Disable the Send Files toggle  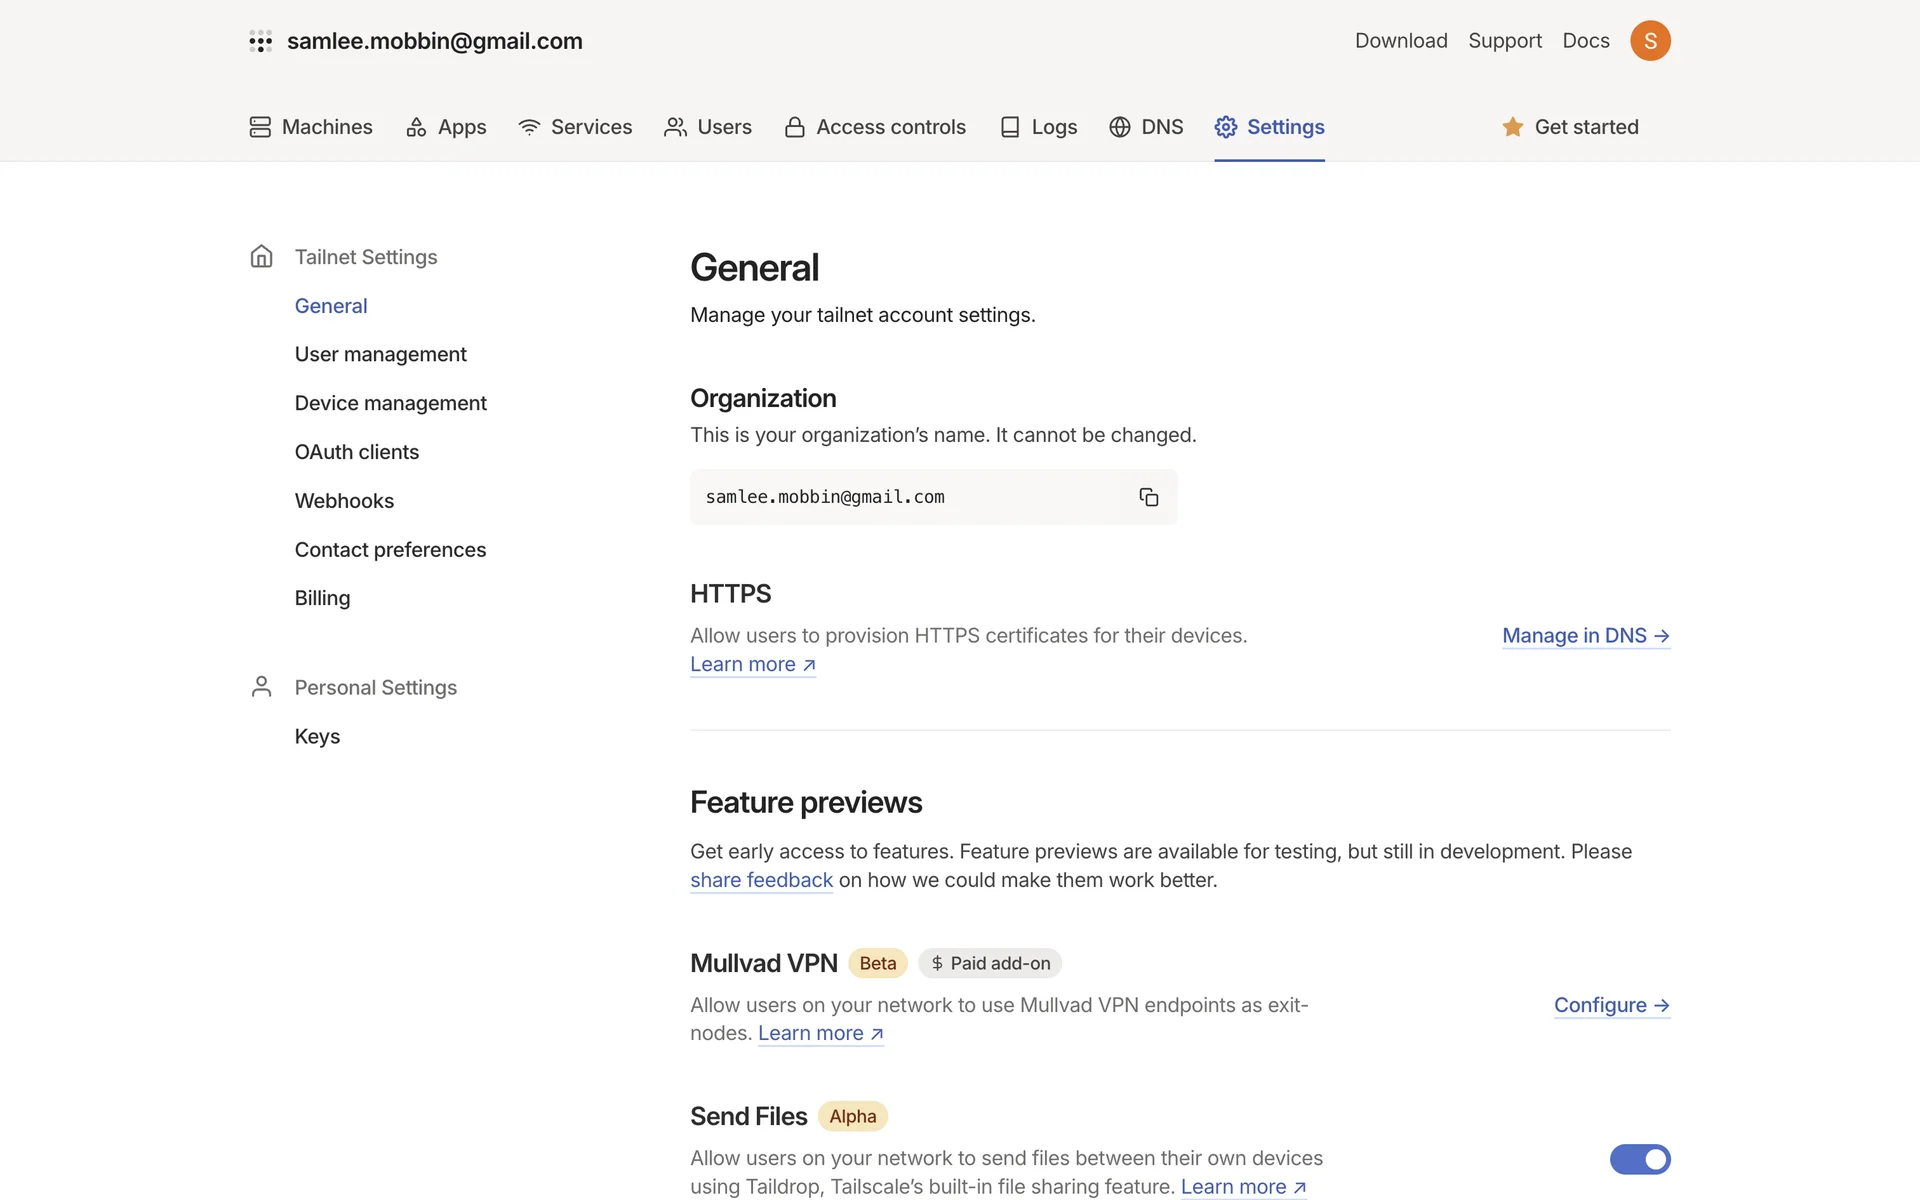point(1639,1159)
